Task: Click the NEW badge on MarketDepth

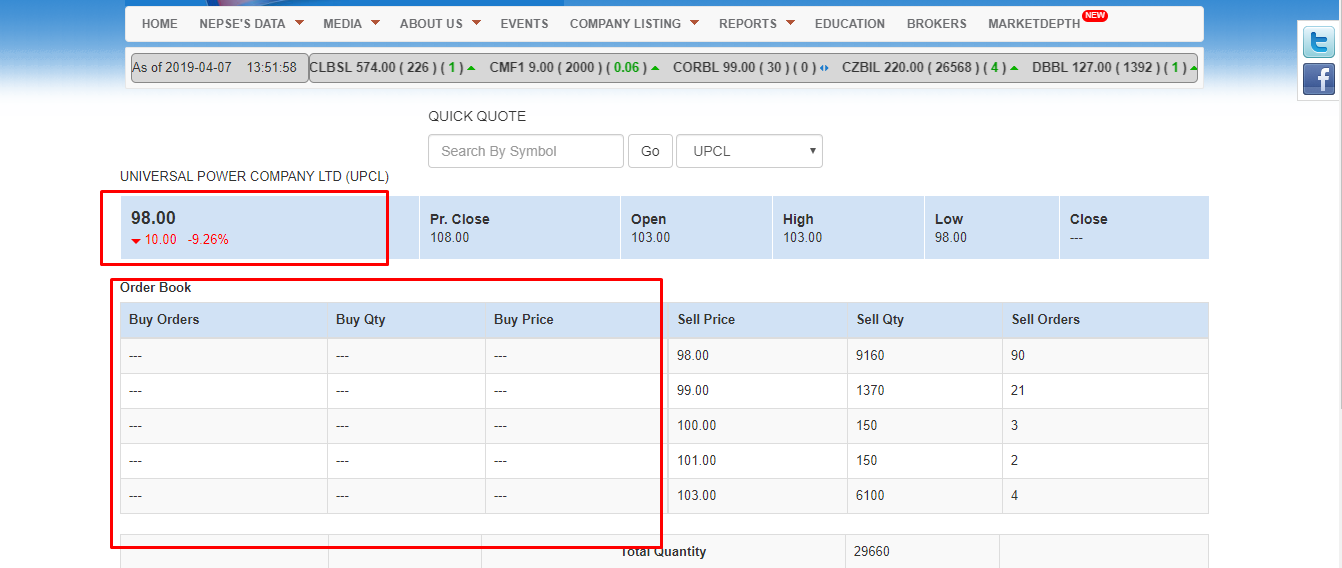Action: point(1095,16)
